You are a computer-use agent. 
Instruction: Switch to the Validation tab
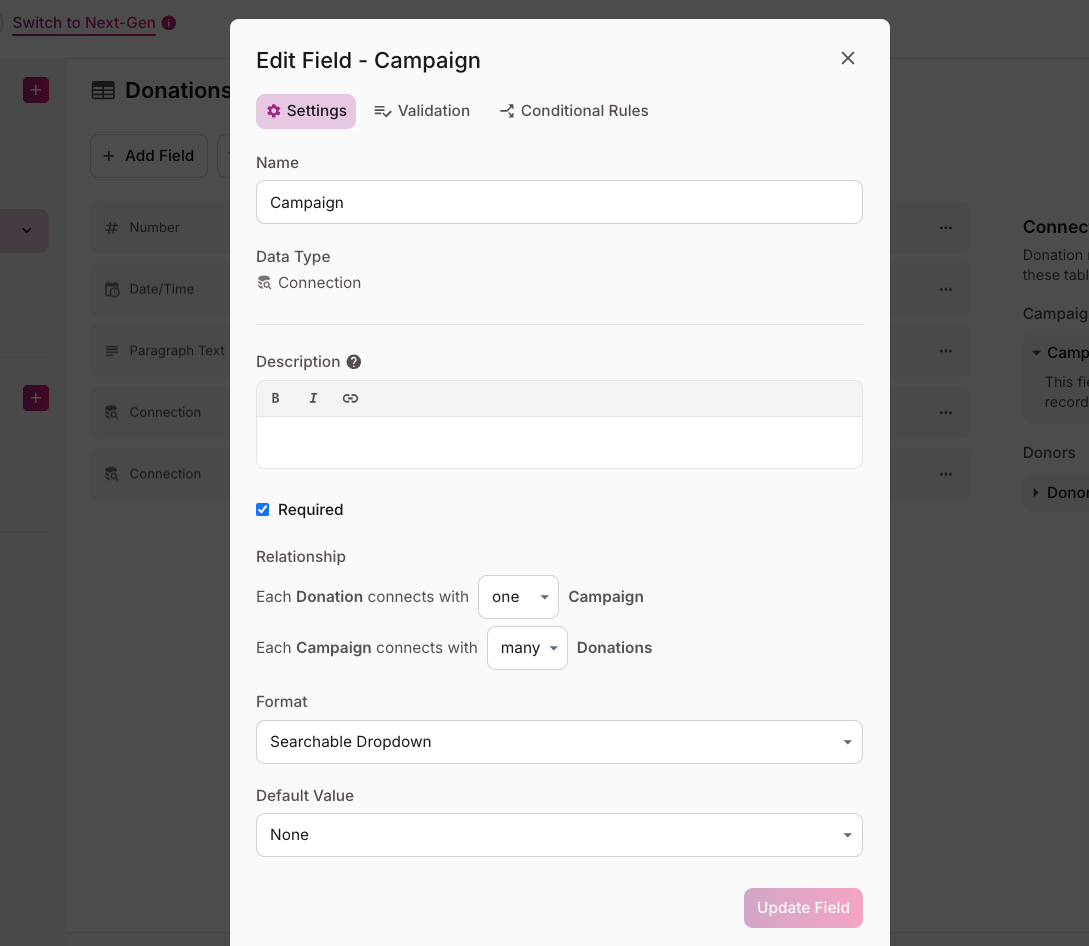(x=421, y=111)
